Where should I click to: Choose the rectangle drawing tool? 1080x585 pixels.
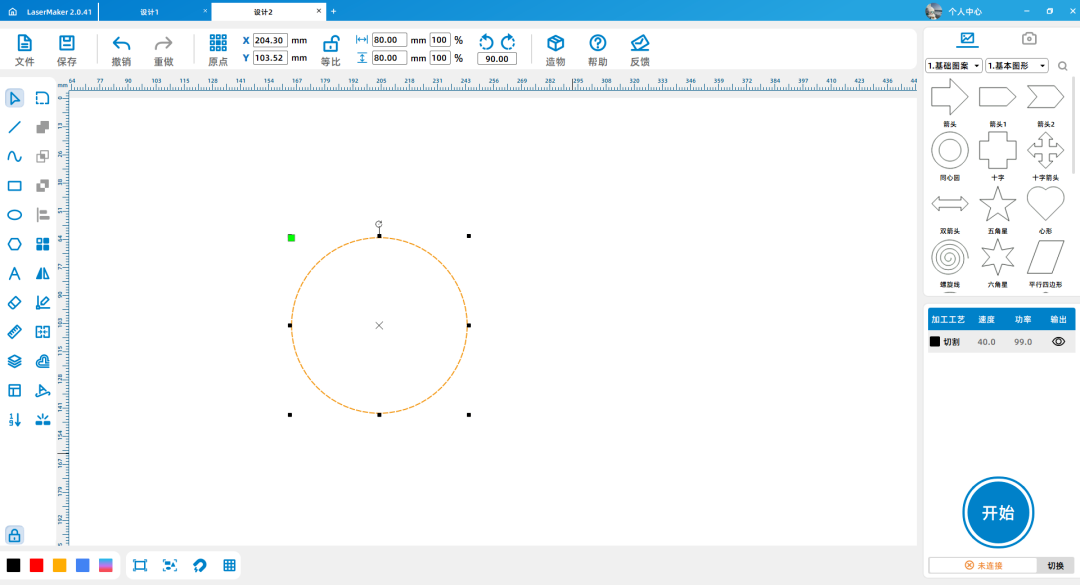pos(15,185)
